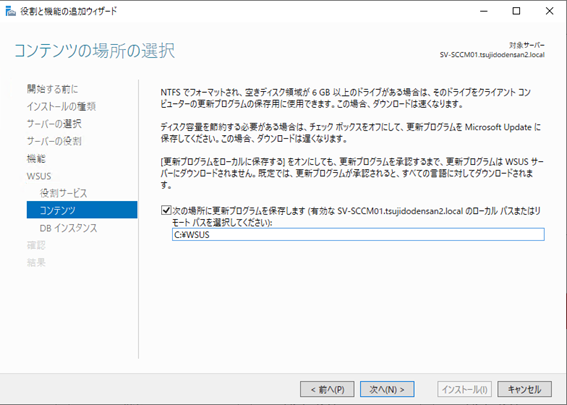The image size is (567, 405).
Task: Close the wizard window
Action: (x=549, y=11)
